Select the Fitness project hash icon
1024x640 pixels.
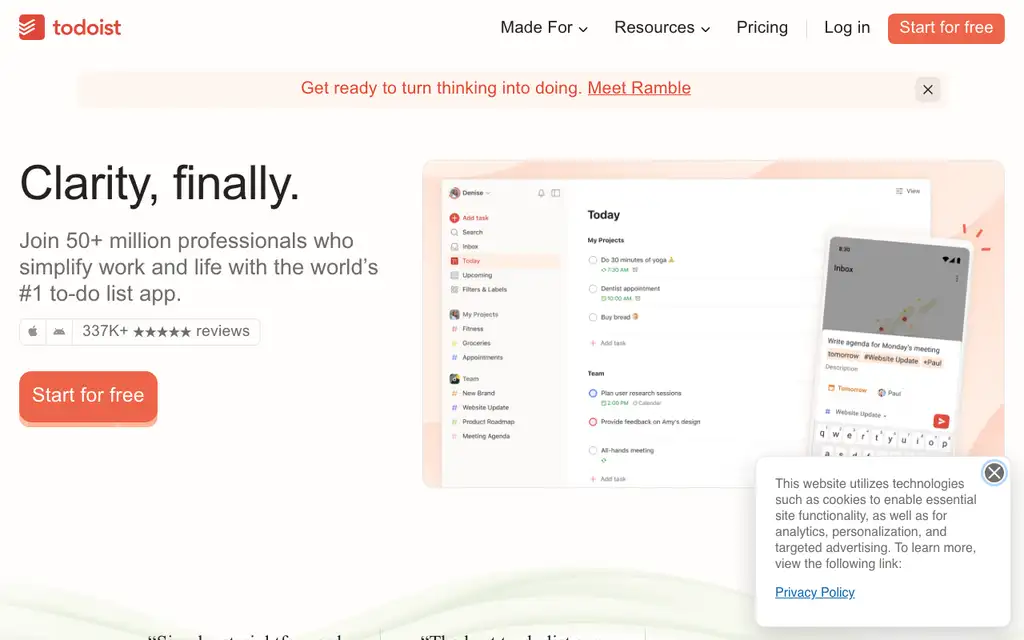point(454,329)
